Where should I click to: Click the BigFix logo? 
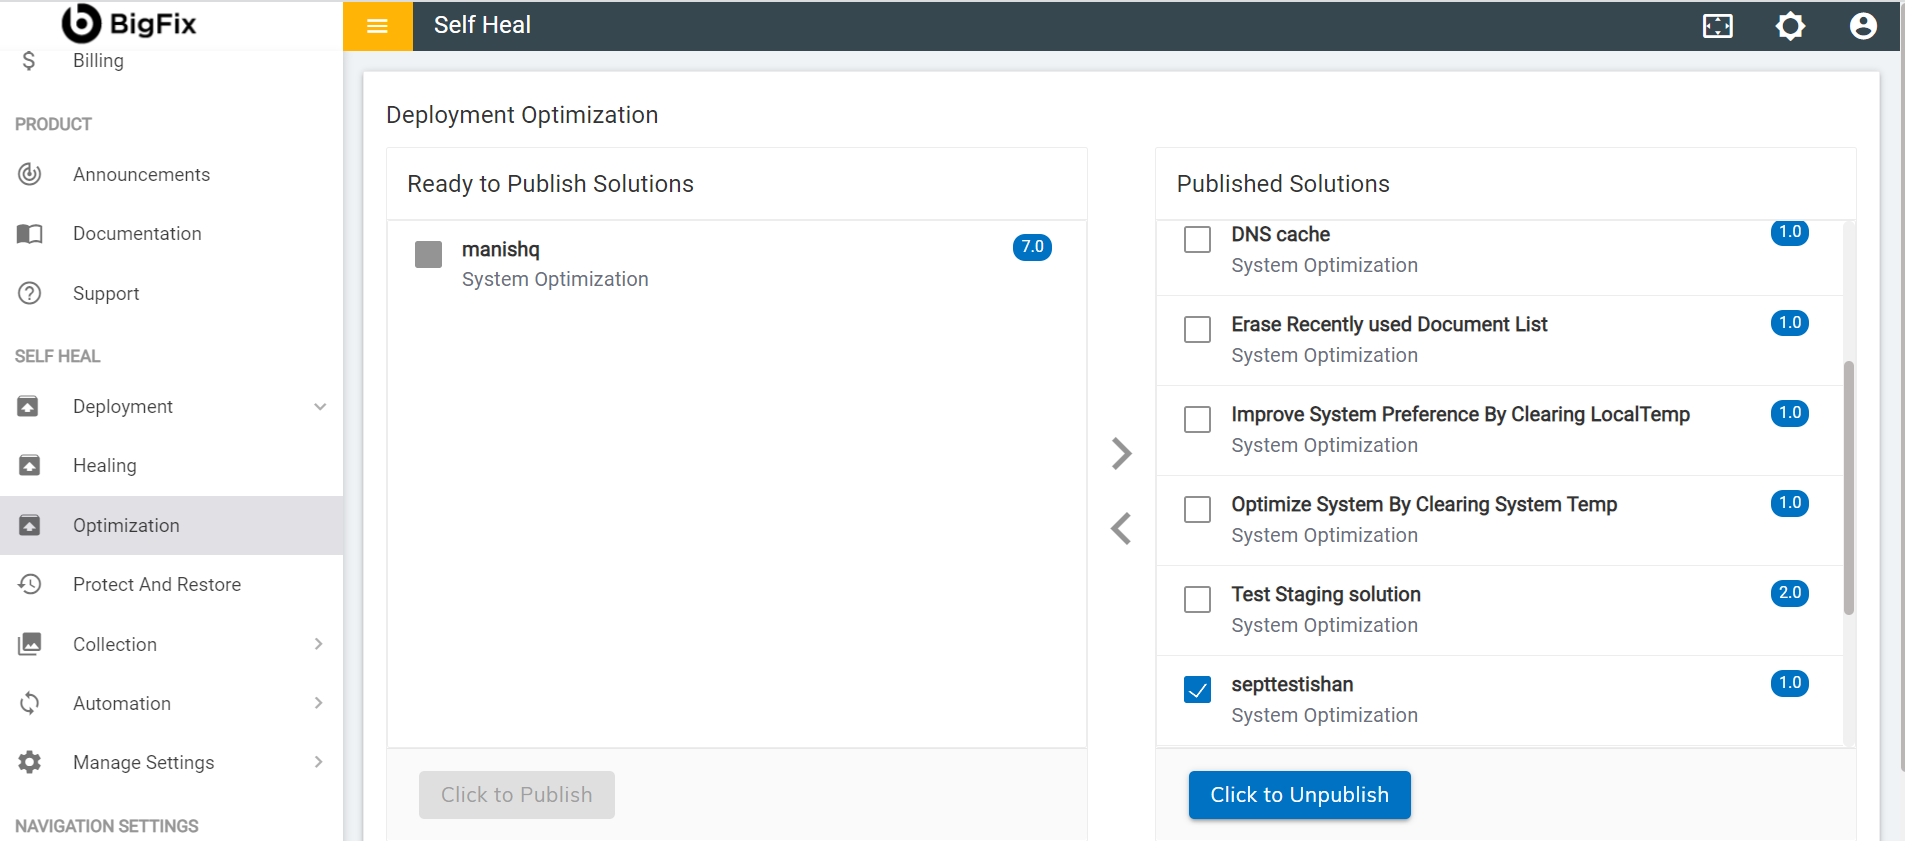130,24
